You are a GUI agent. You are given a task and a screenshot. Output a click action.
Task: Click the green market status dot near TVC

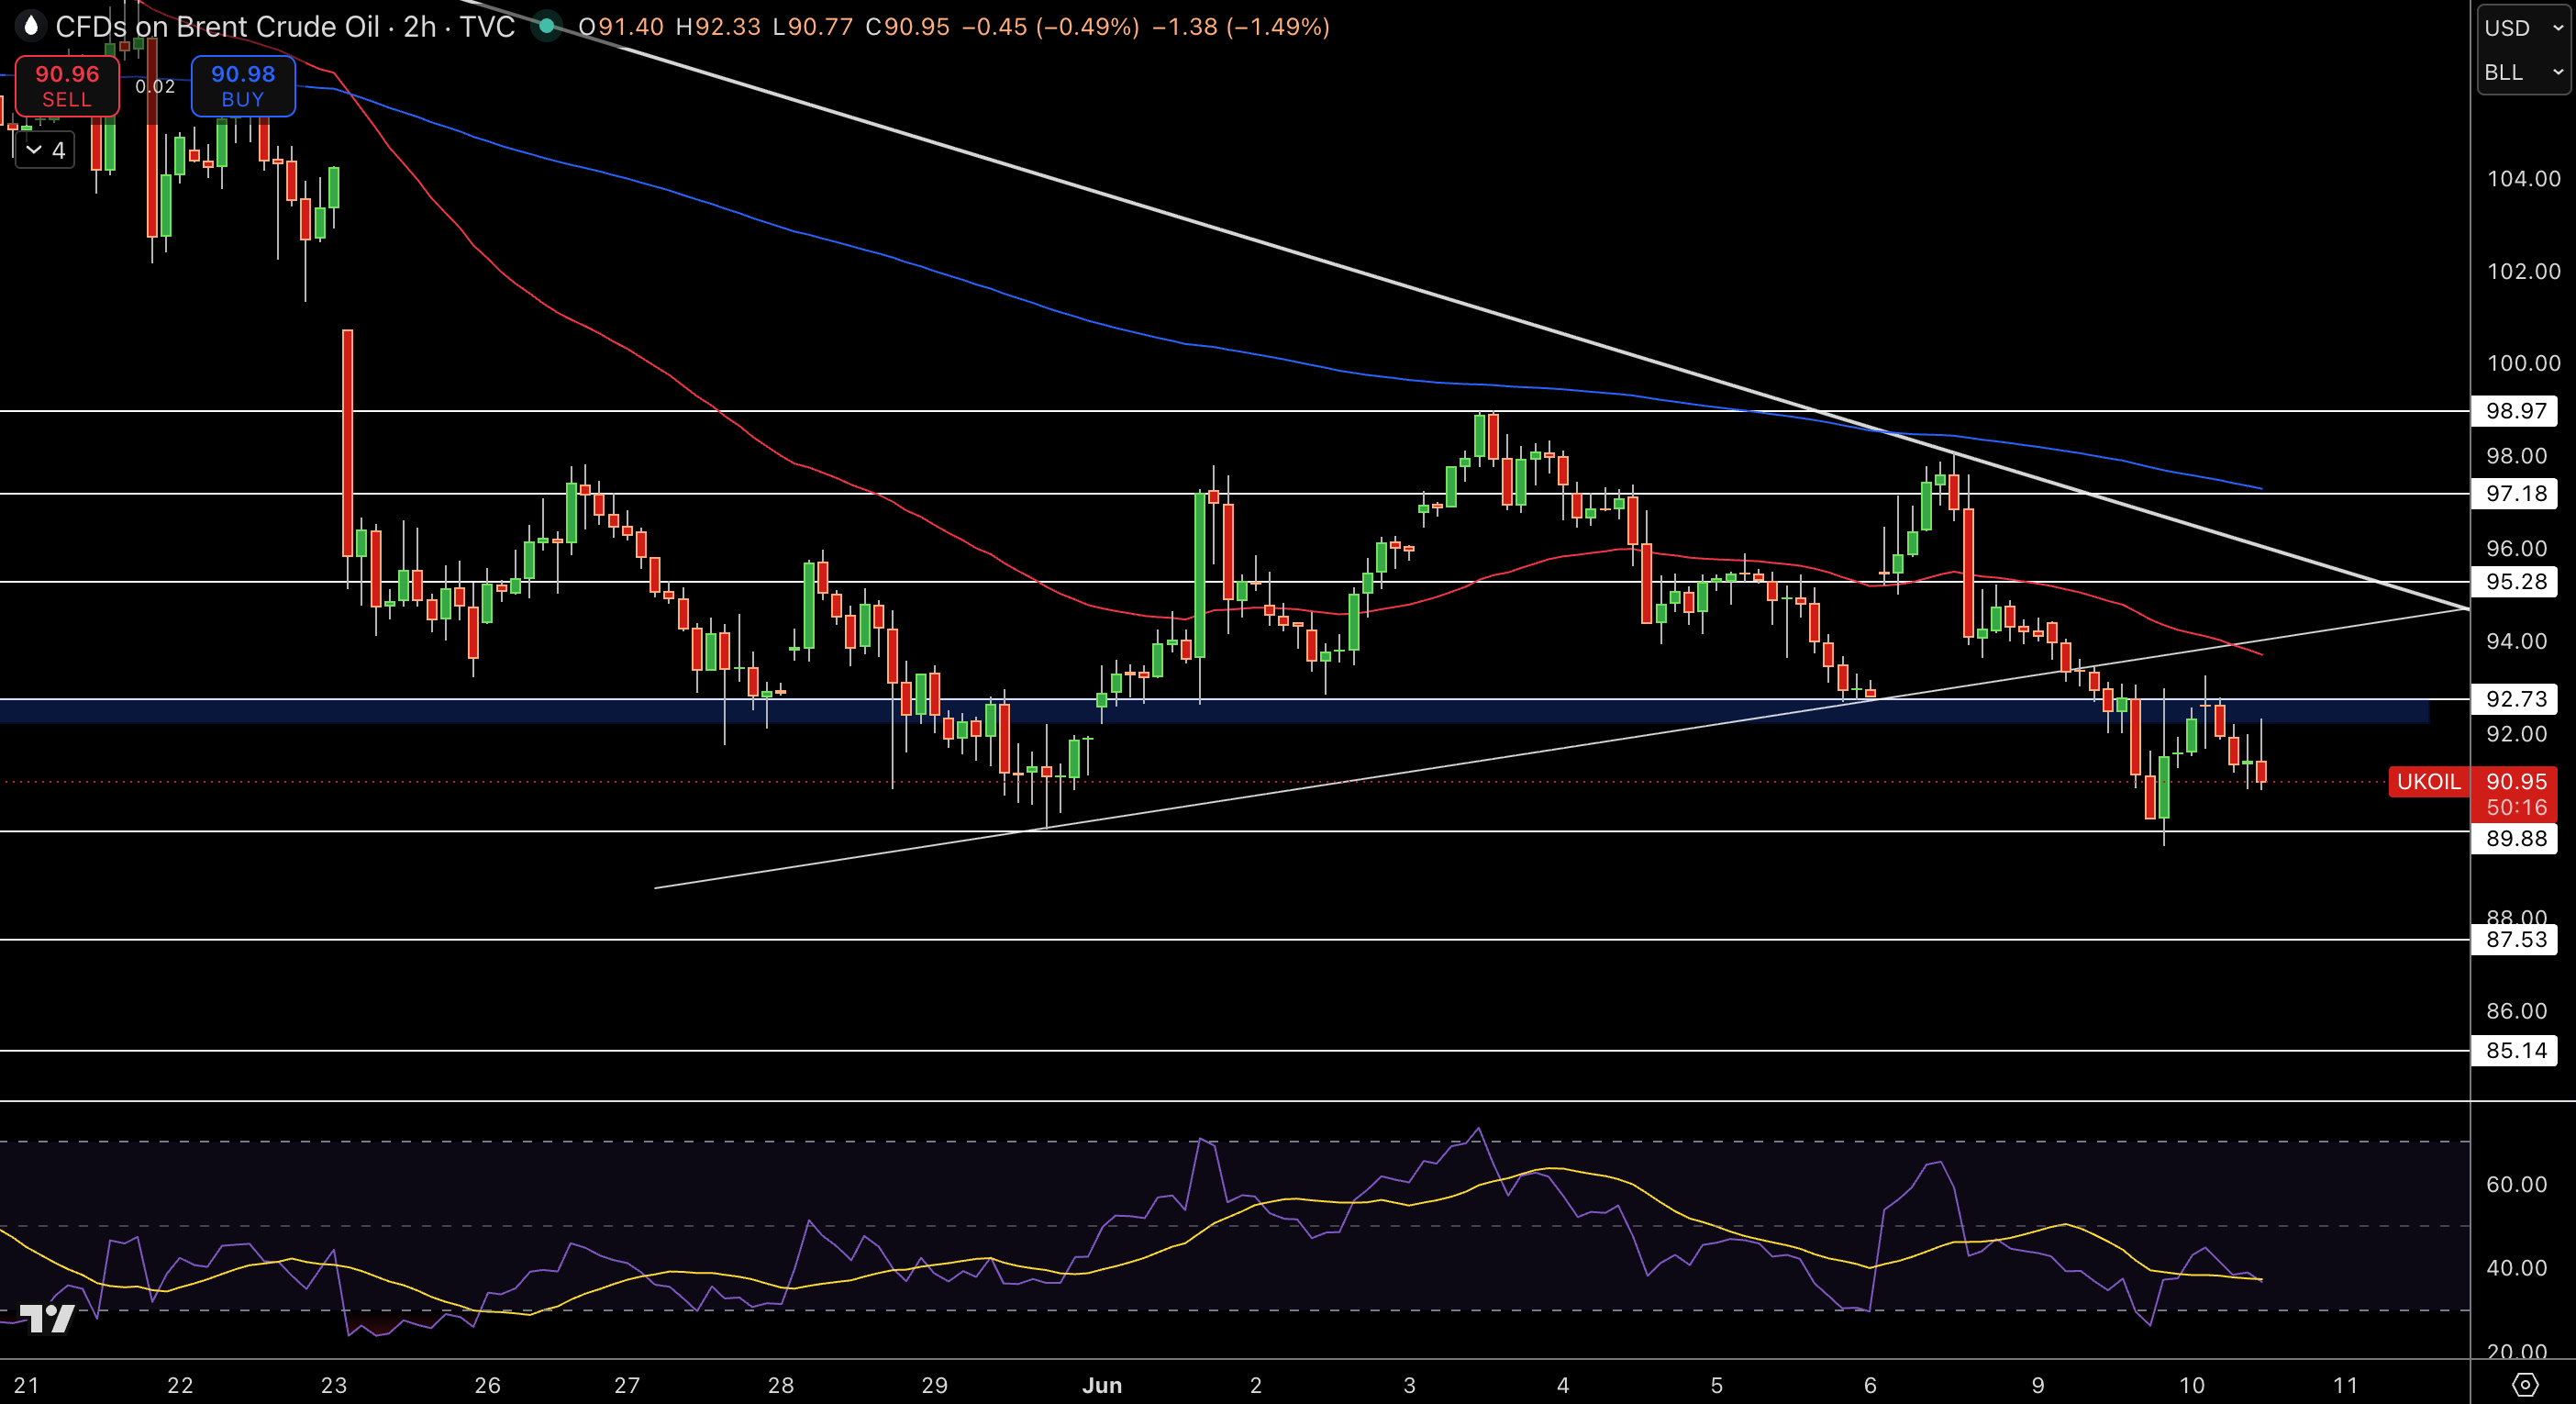point(546,26)
